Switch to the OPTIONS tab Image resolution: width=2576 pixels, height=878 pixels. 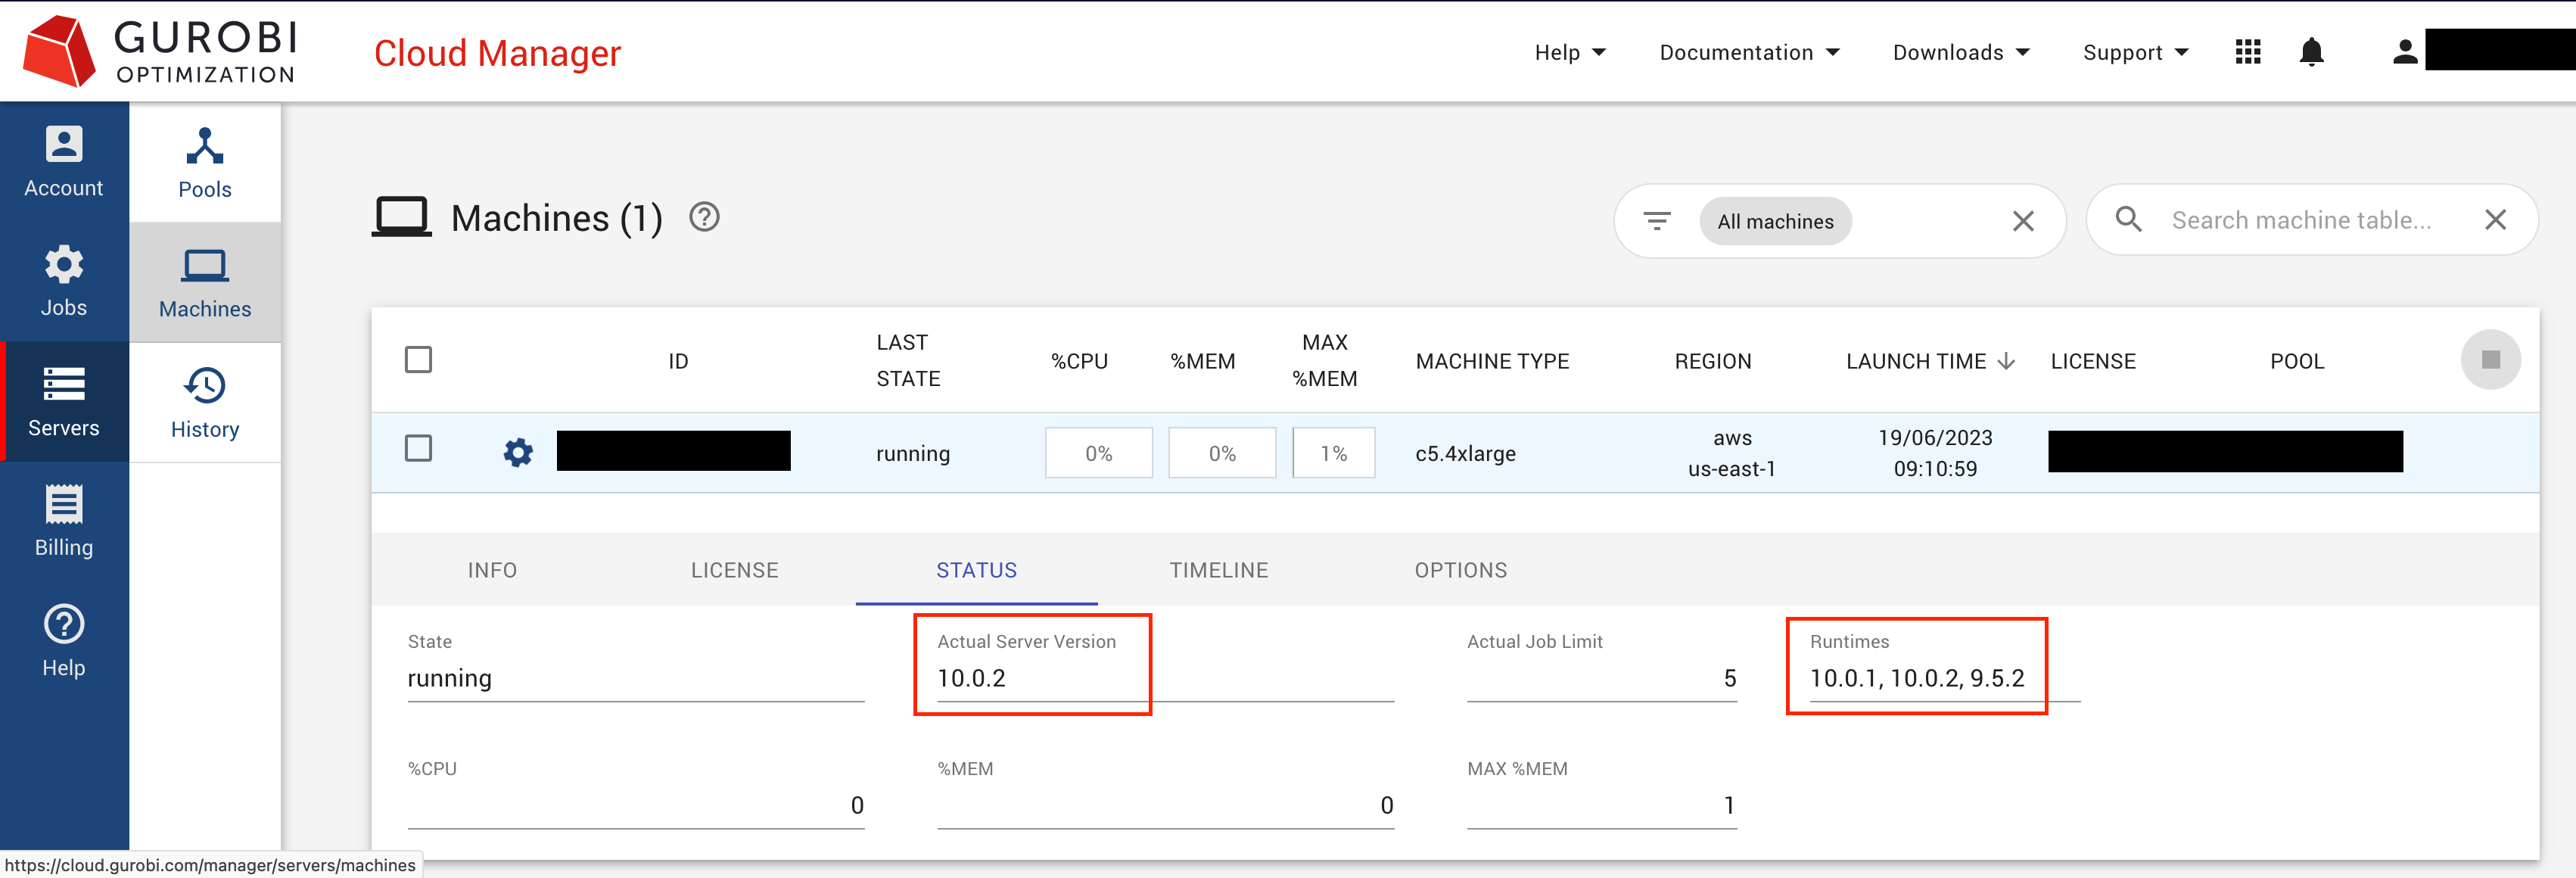(1460, 570)
